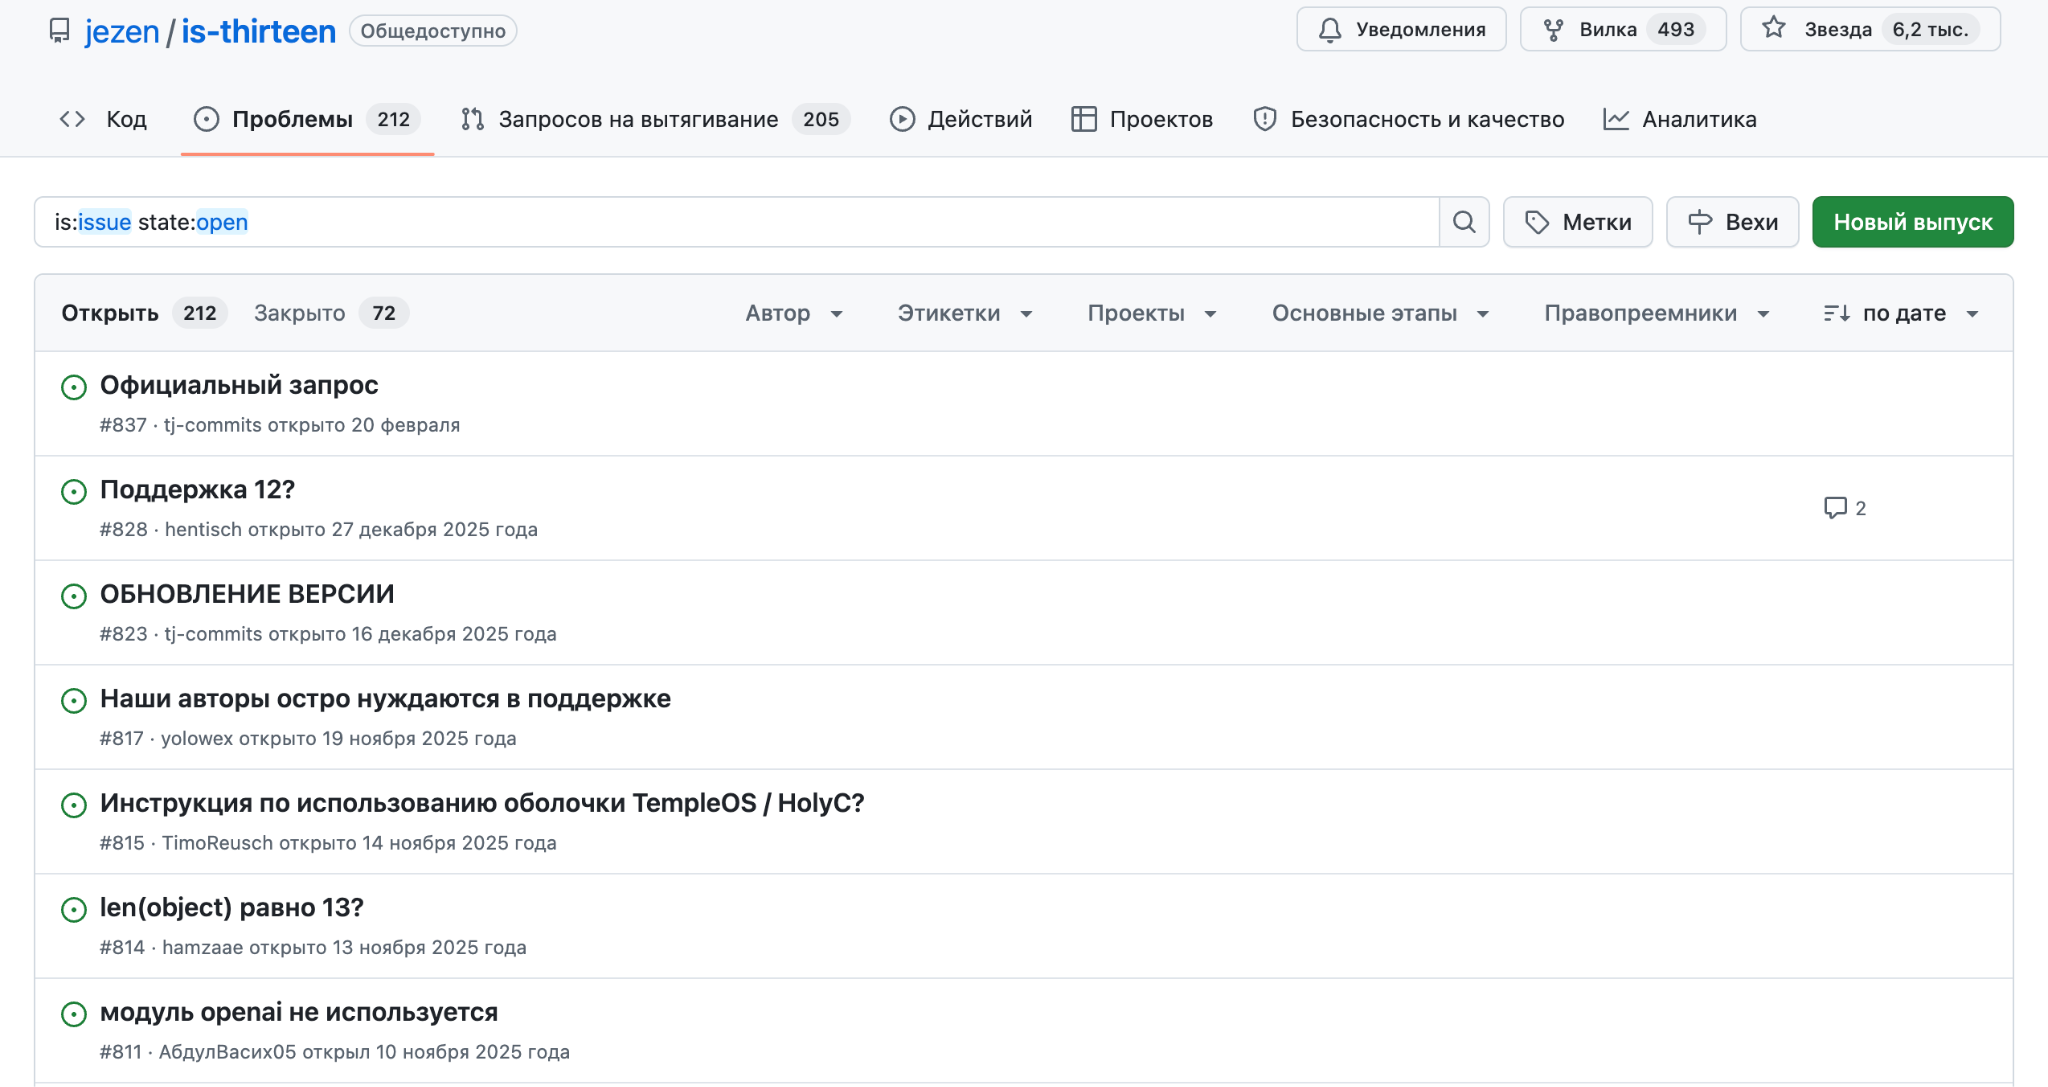This screenshot has width=2048, height=1087.
Task: Switch to the Проблемы tab
Action: point(291,118)
